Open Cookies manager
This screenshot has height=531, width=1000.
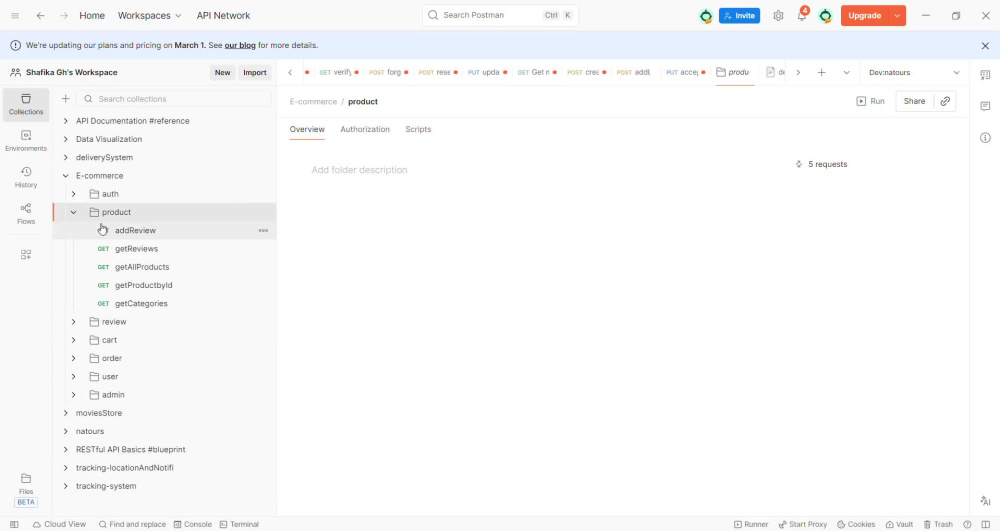(856, 525)
